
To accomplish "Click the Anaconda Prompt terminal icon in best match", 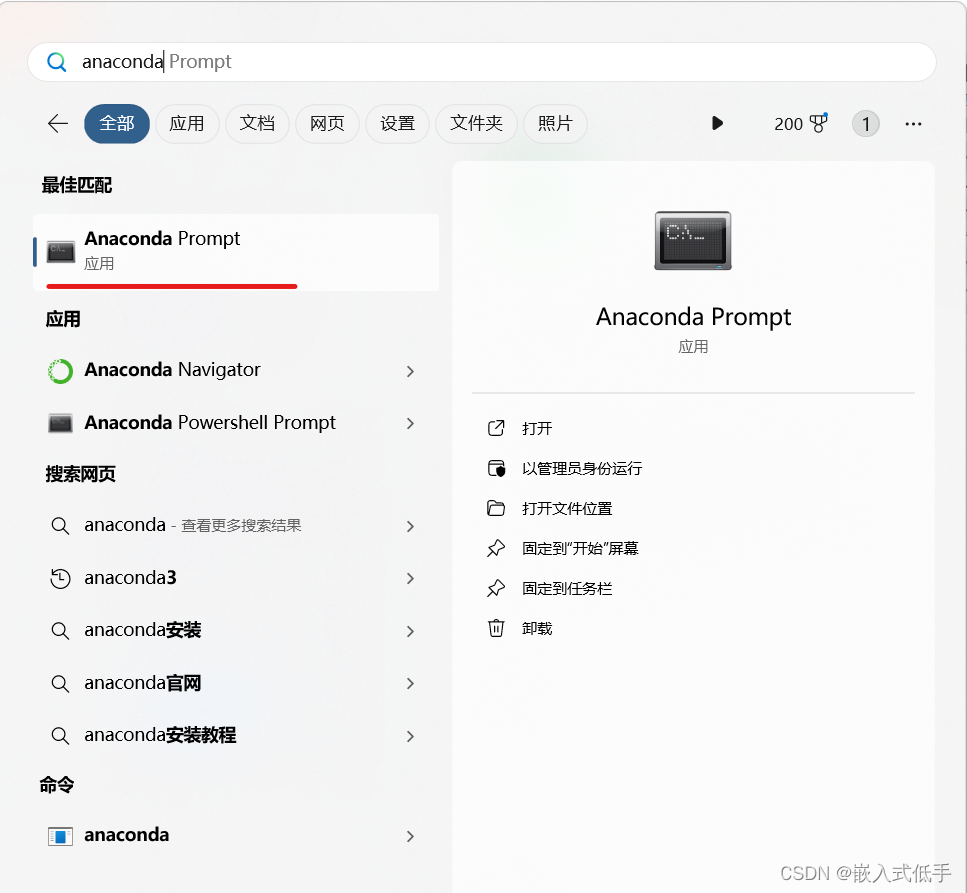I will [60, 252].
